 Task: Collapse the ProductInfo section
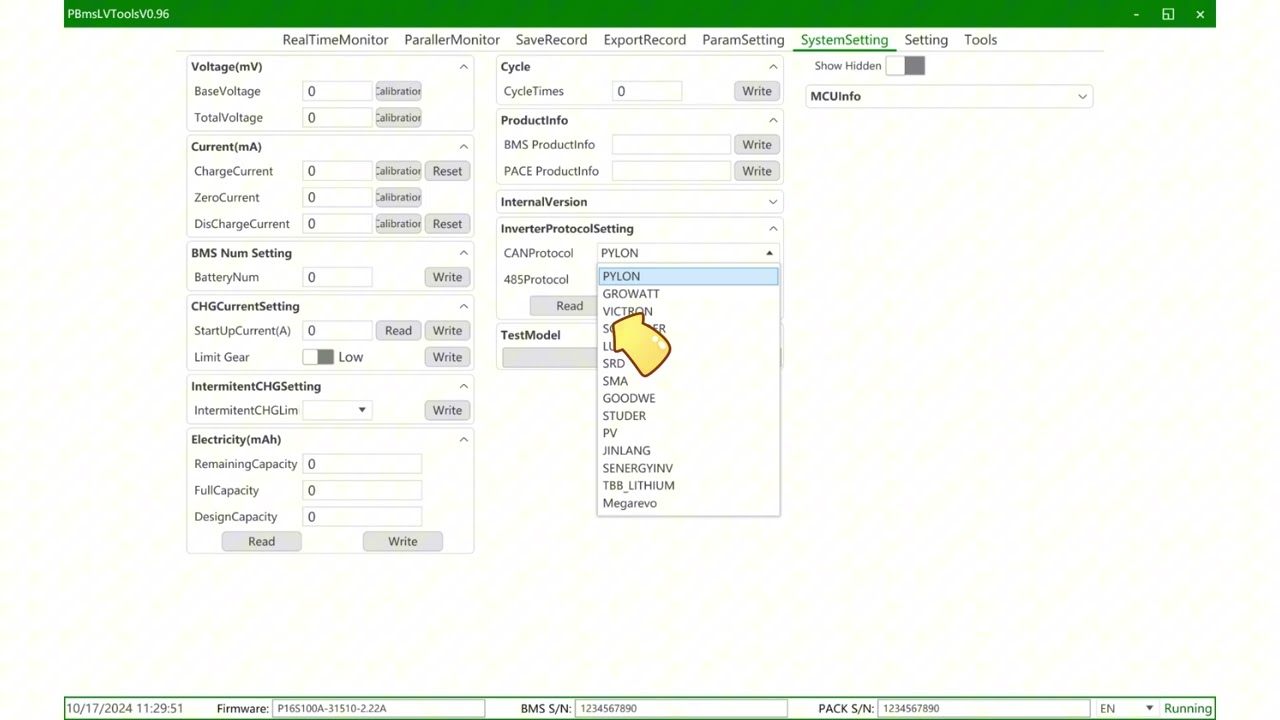(x=773, y=120)
